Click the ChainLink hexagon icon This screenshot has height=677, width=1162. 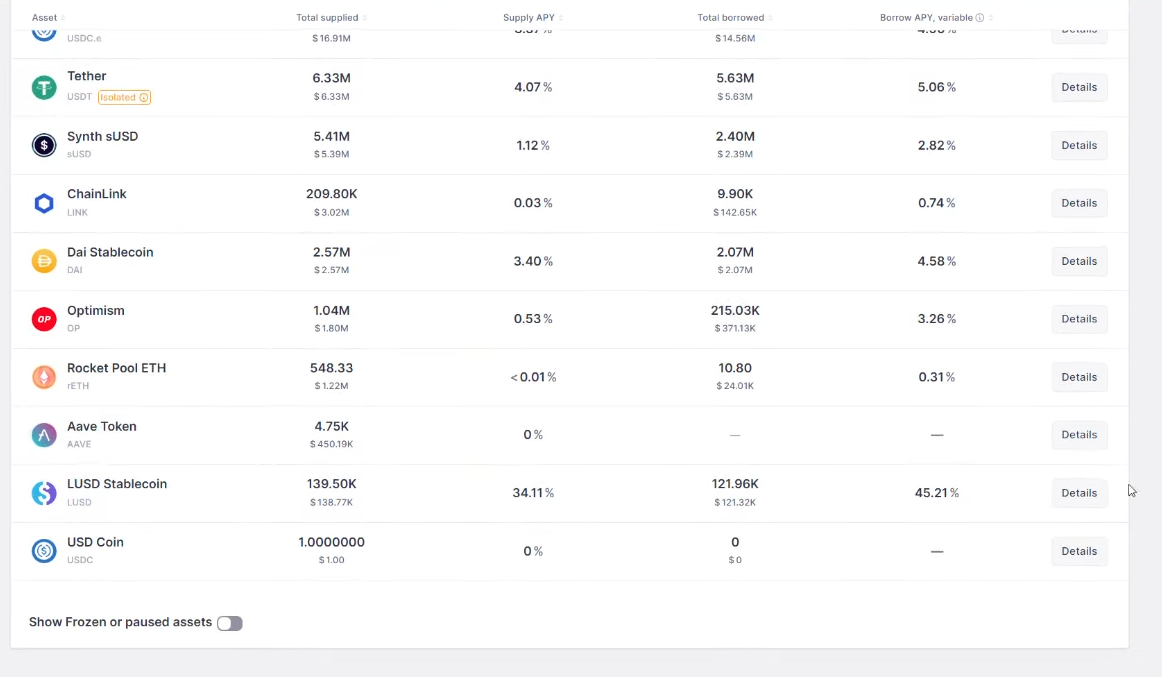tap(44, 203)
